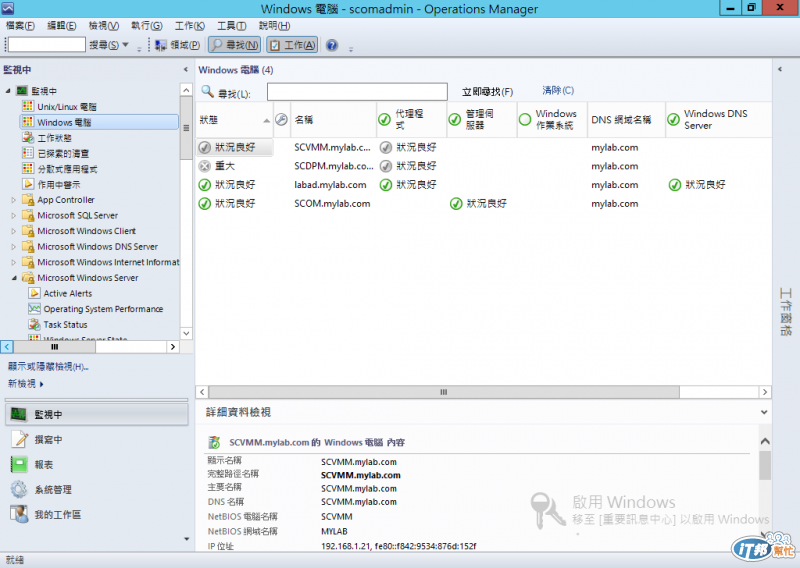Select the SCOM.mylab.com row
Viewport: 800px width, 568px height.
[x=483, y=204]
